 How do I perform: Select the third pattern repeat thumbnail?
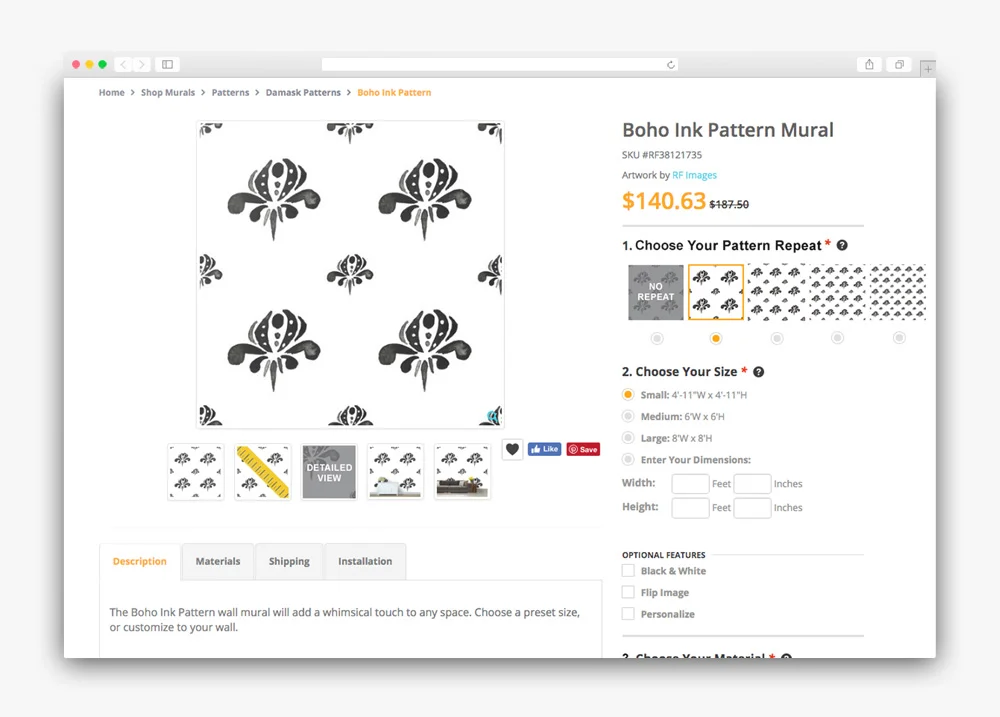[x=777, y=292]
